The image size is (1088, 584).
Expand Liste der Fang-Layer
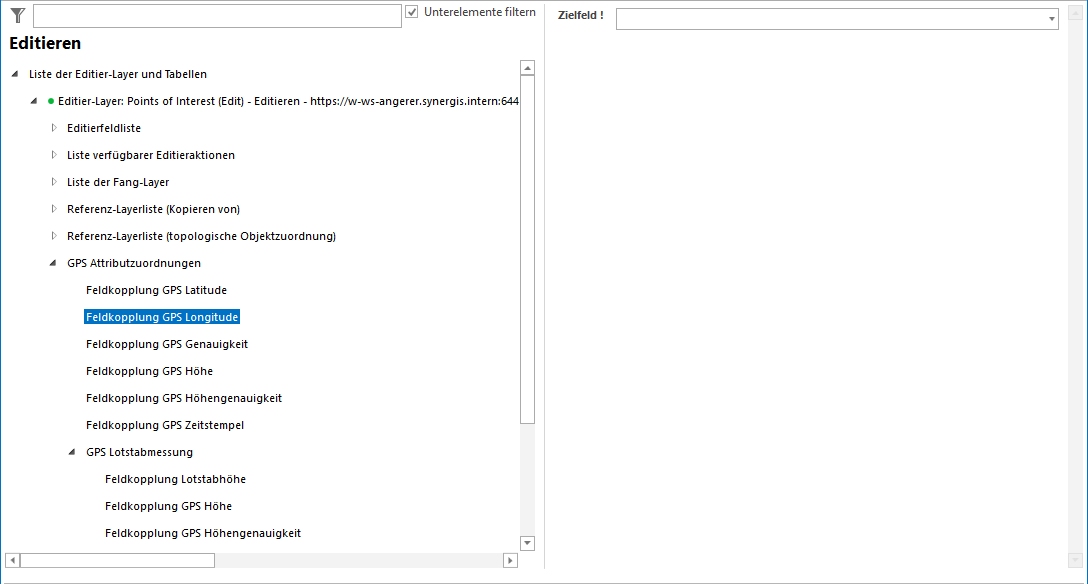(53, 182)
